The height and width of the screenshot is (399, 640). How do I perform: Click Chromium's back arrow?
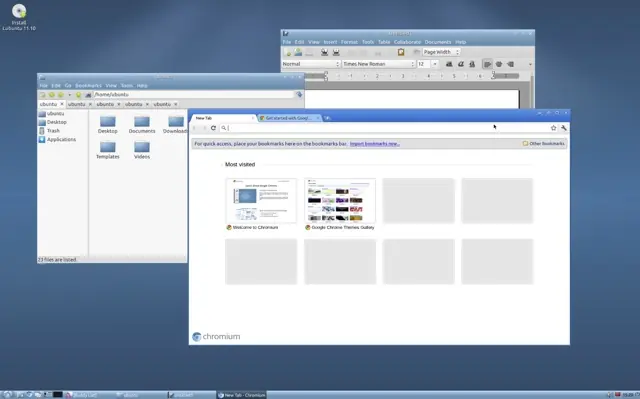pos(195,128)
